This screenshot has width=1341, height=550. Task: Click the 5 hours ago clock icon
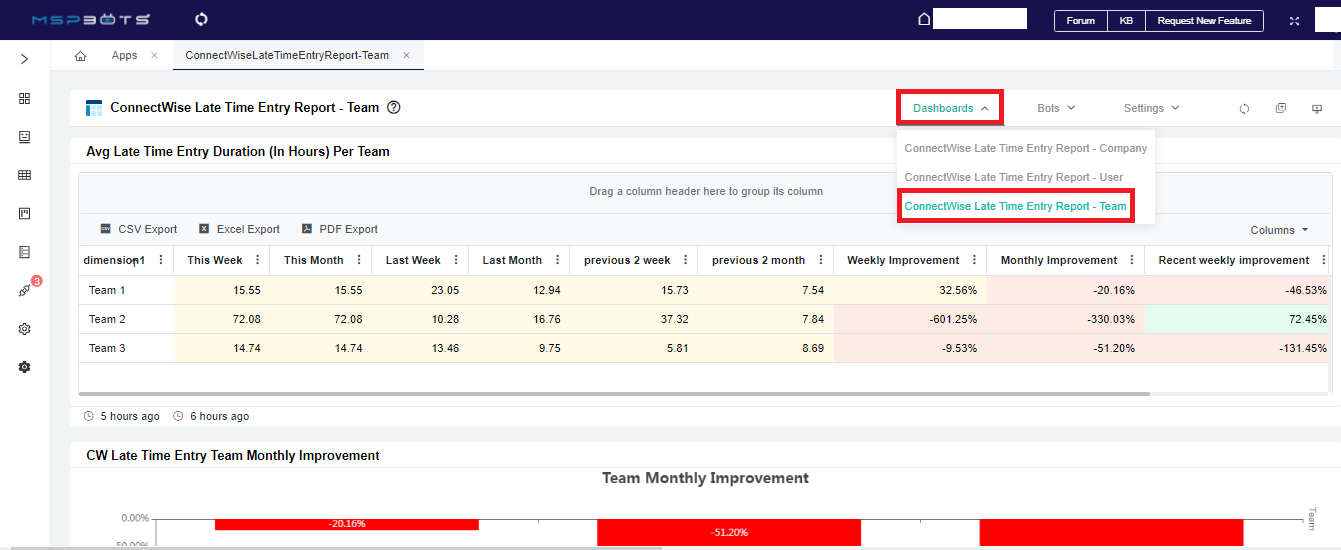point(89,416)
